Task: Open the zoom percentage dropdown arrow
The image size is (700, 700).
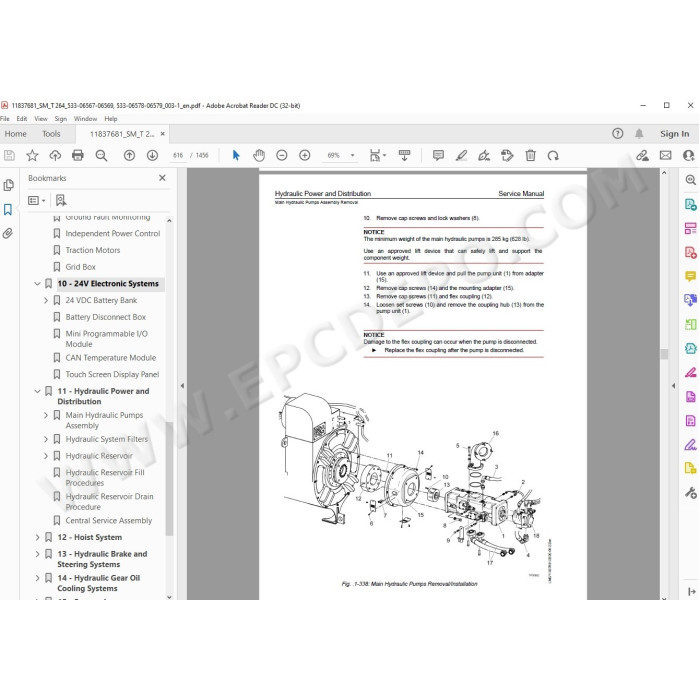Action: pyautogui.click(x=353, y=155)
